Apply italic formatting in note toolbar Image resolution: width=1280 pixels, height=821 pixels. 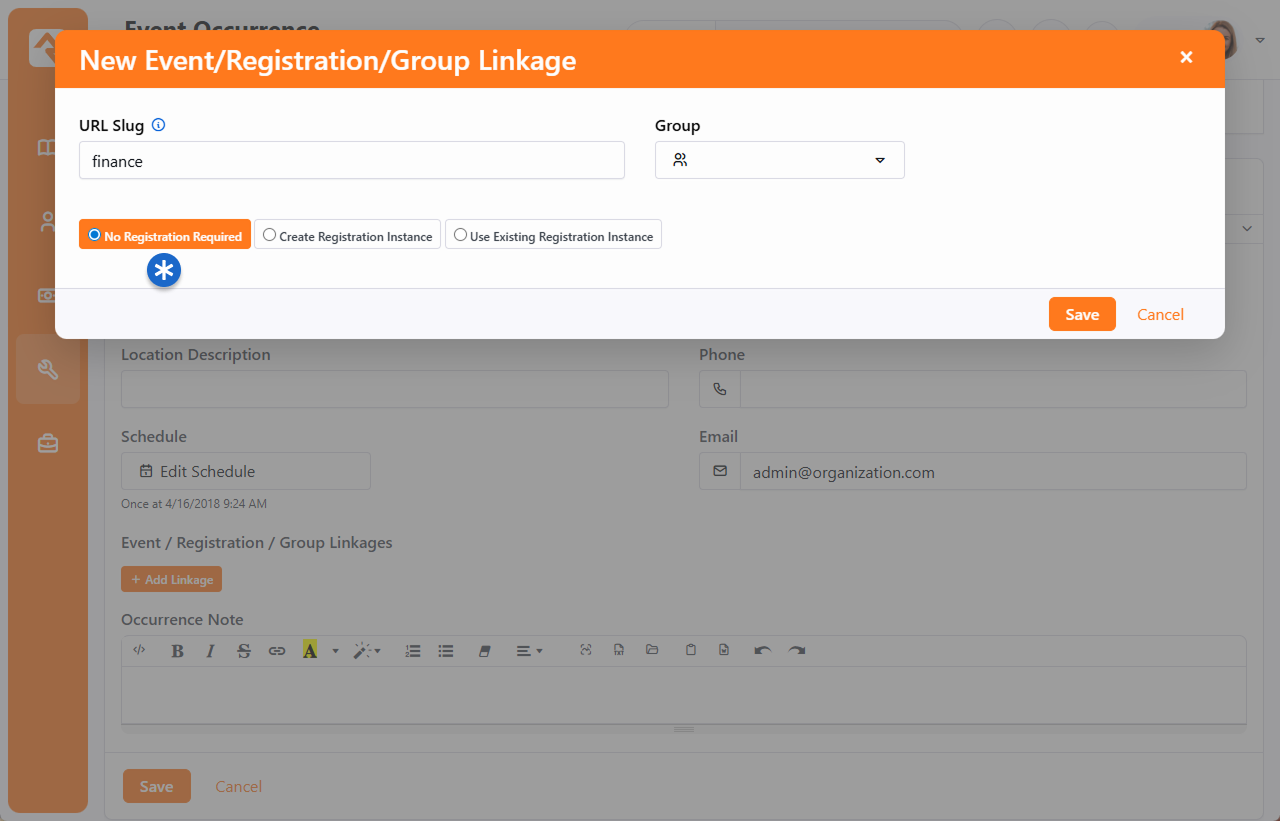point(210,651)
